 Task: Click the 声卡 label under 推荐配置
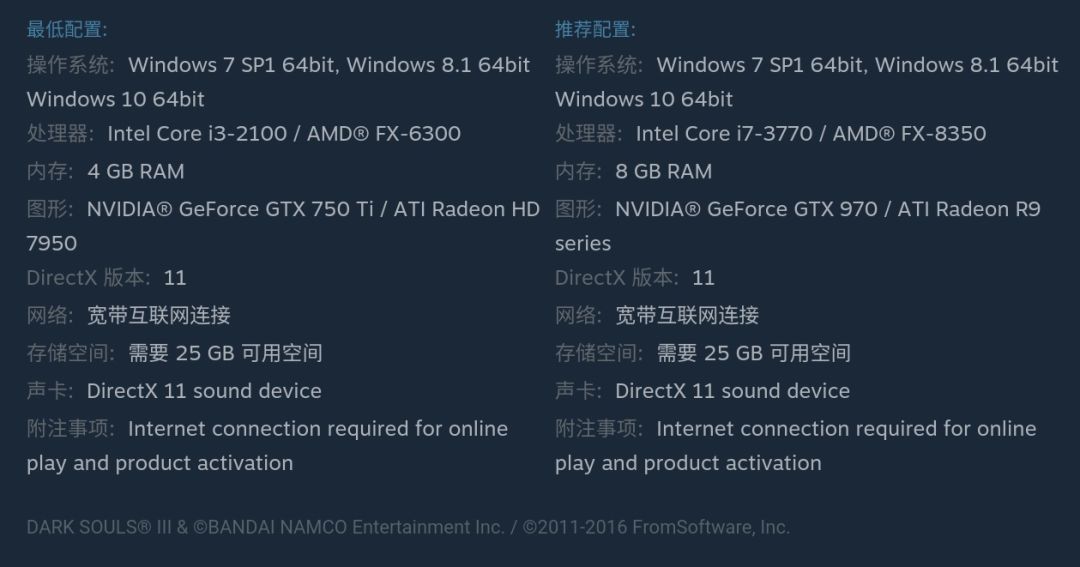[x=578, y=391]
